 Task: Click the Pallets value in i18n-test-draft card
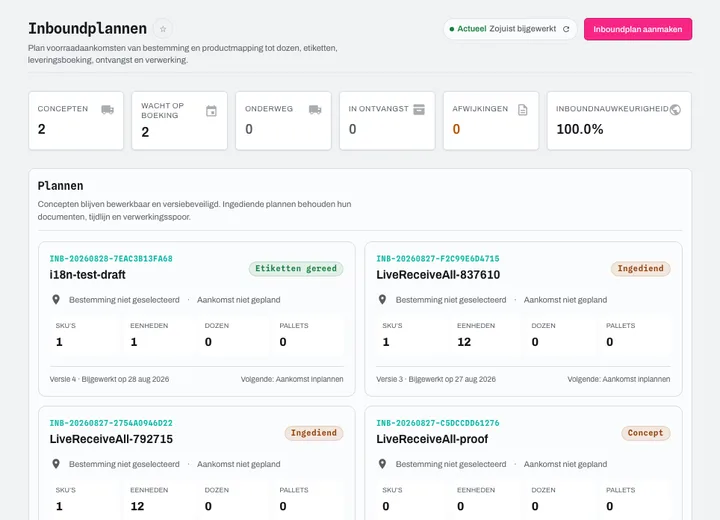pyautogui.click(x=283, y=342)
